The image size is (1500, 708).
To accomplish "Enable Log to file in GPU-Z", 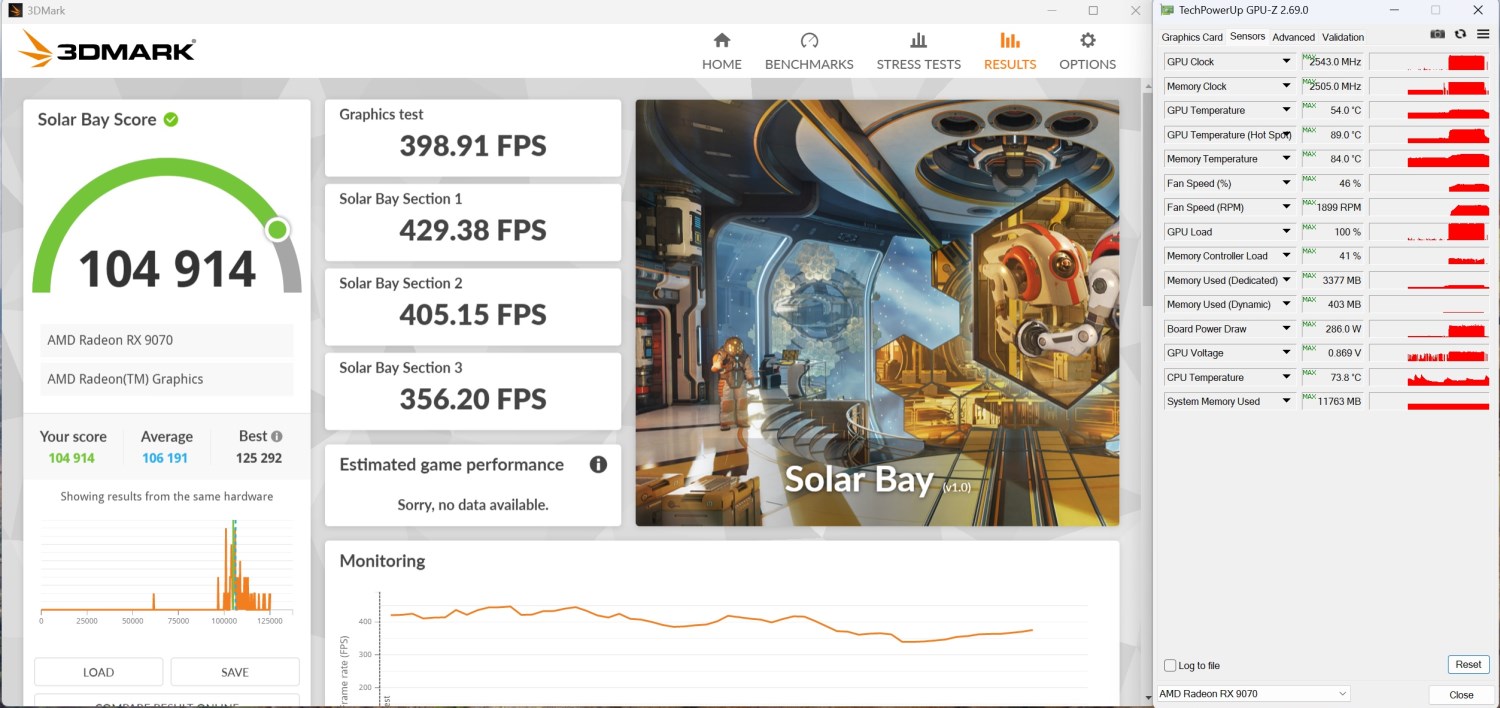I will [x=1170, y=665].
